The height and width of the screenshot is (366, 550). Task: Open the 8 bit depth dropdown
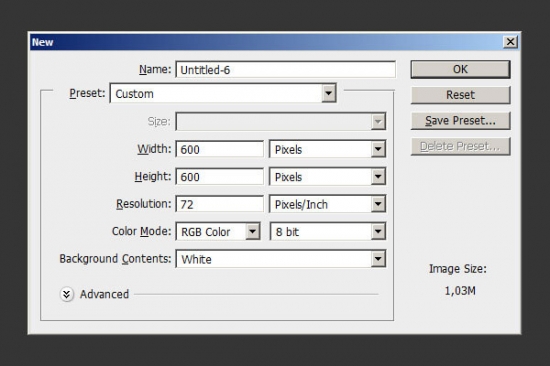pos(328,231)
